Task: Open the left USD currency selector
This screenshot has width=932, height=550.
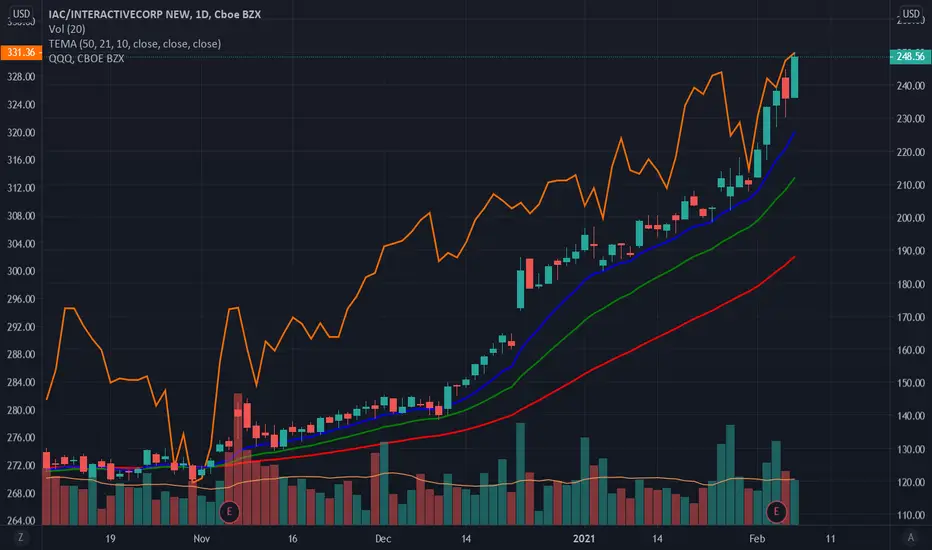Action: point(21,13)
